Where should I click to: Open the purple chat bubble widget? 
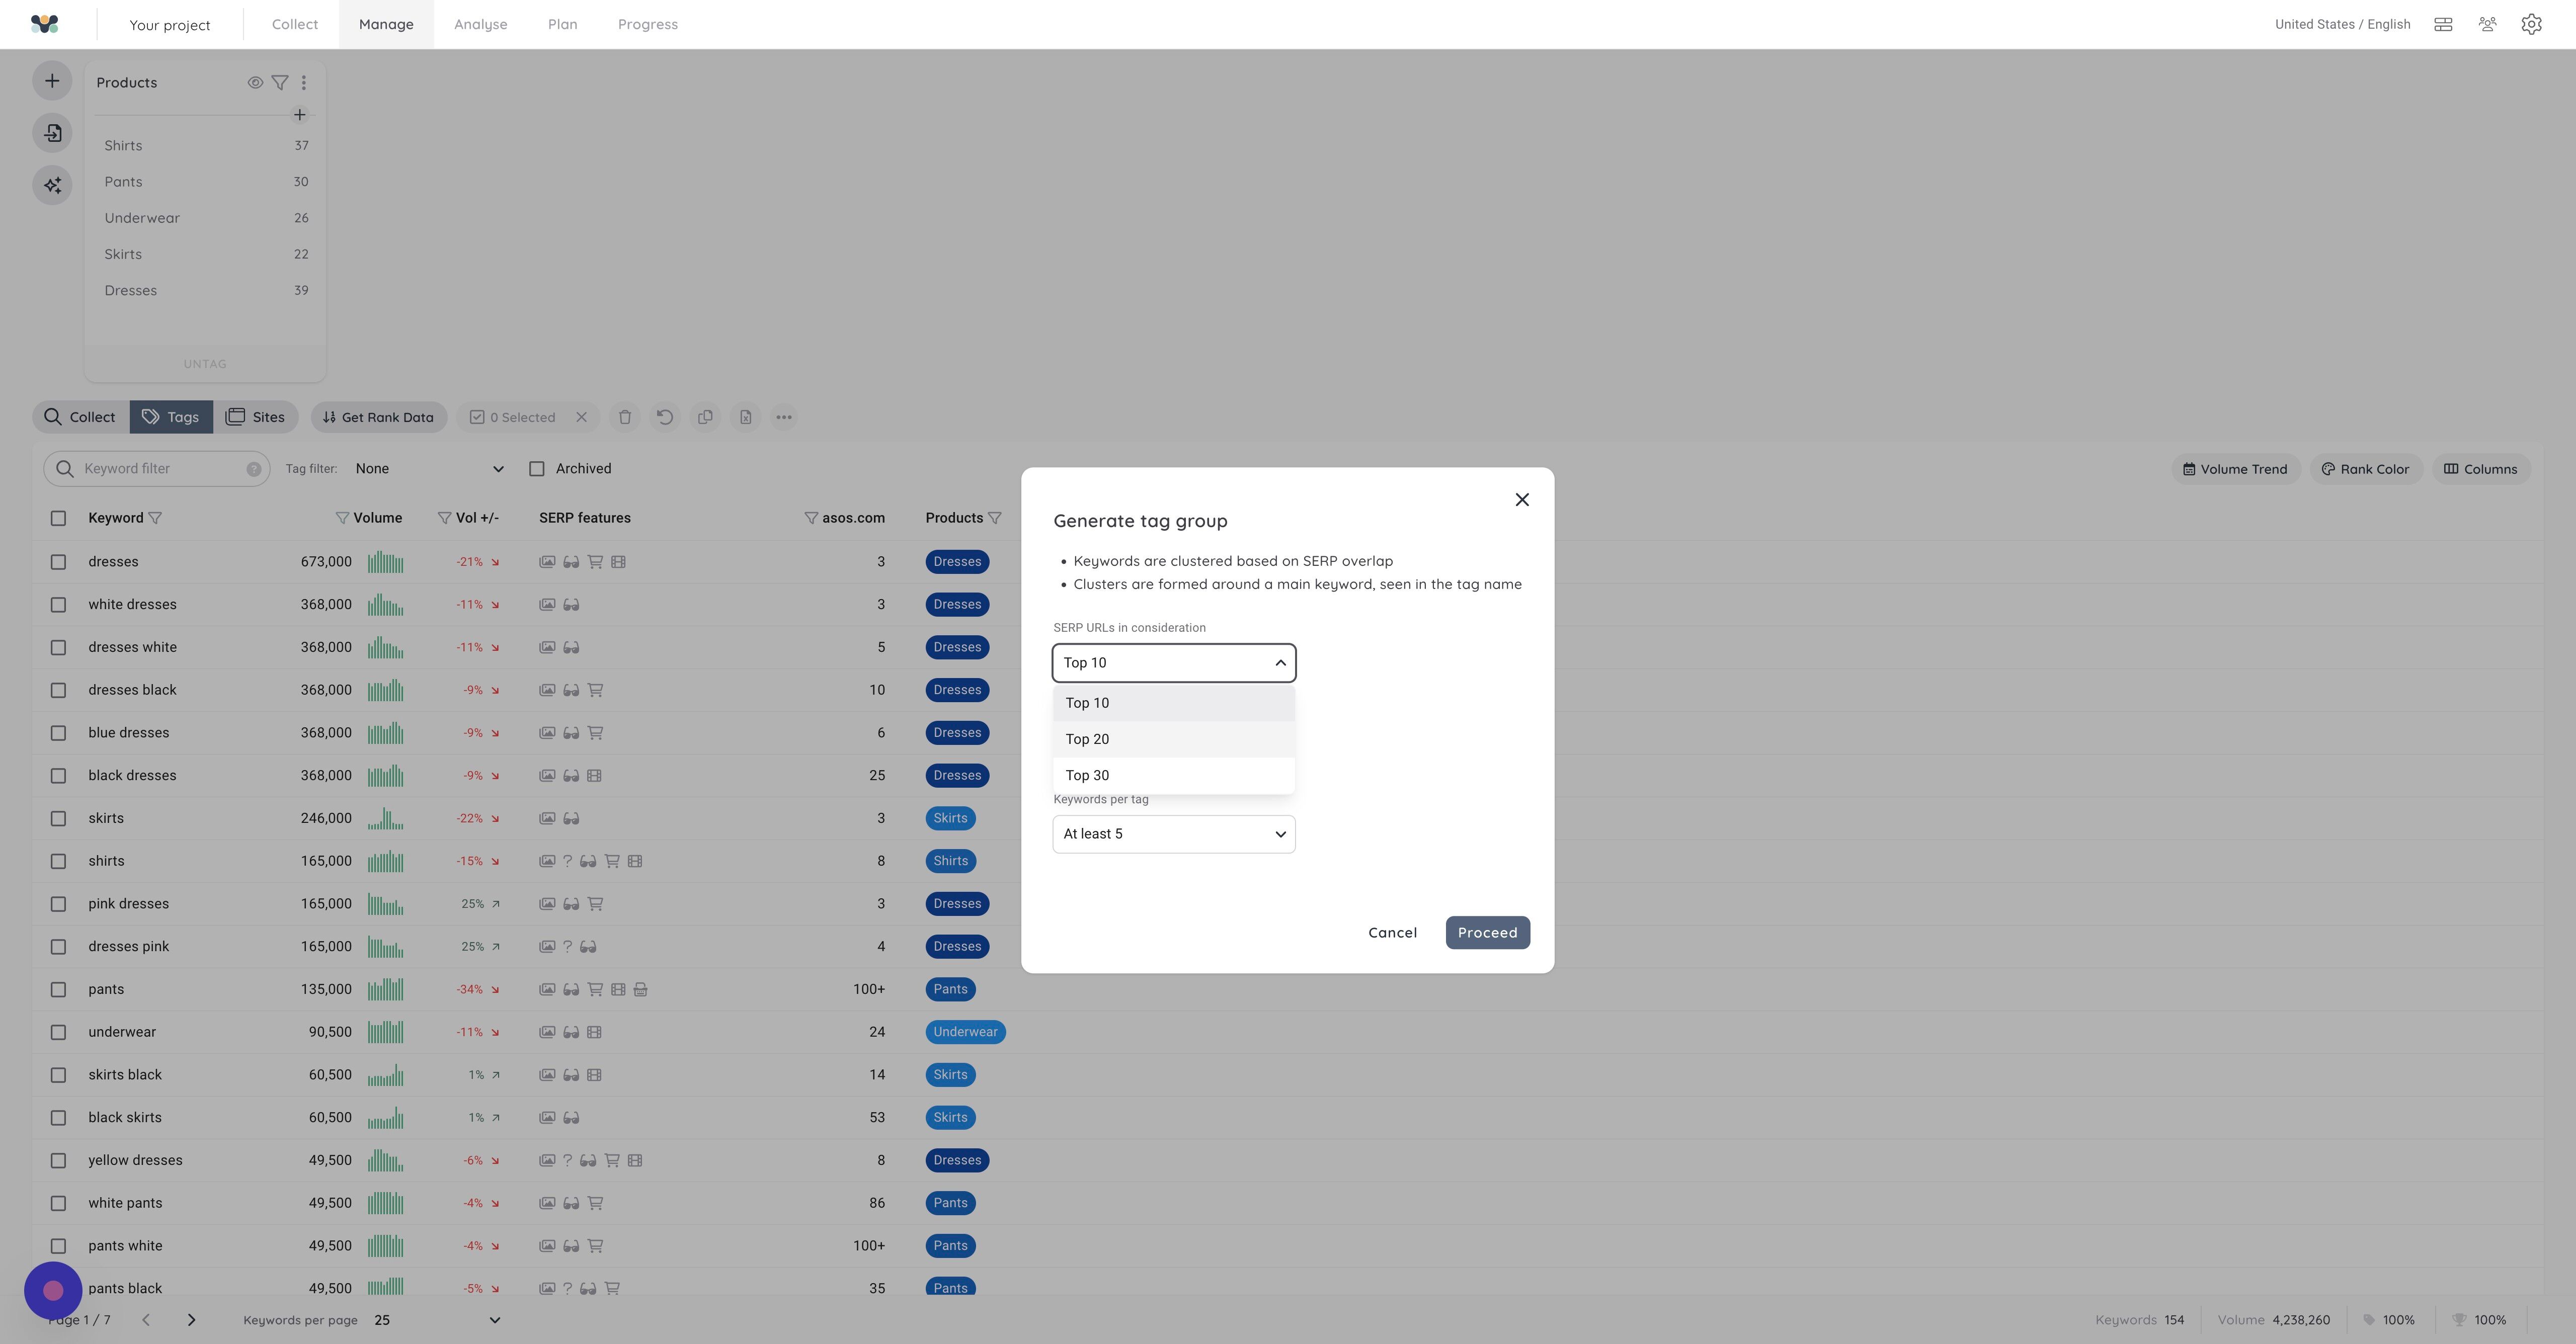pyautogui.click(x=53, y=1290)
